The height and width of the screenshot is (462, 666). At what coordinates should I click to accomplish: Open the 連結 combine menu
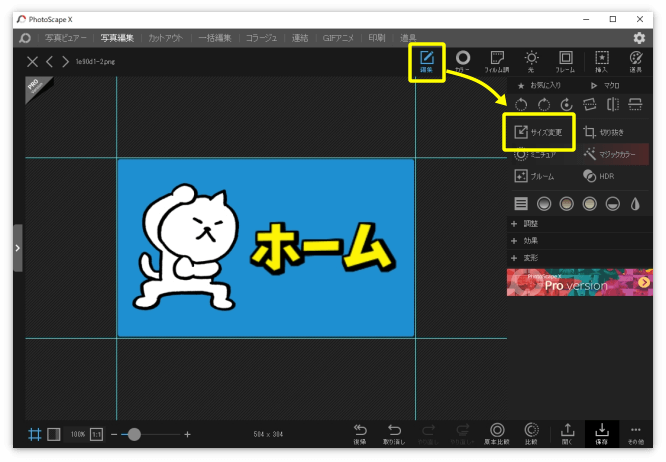click(x=300, y=38)
